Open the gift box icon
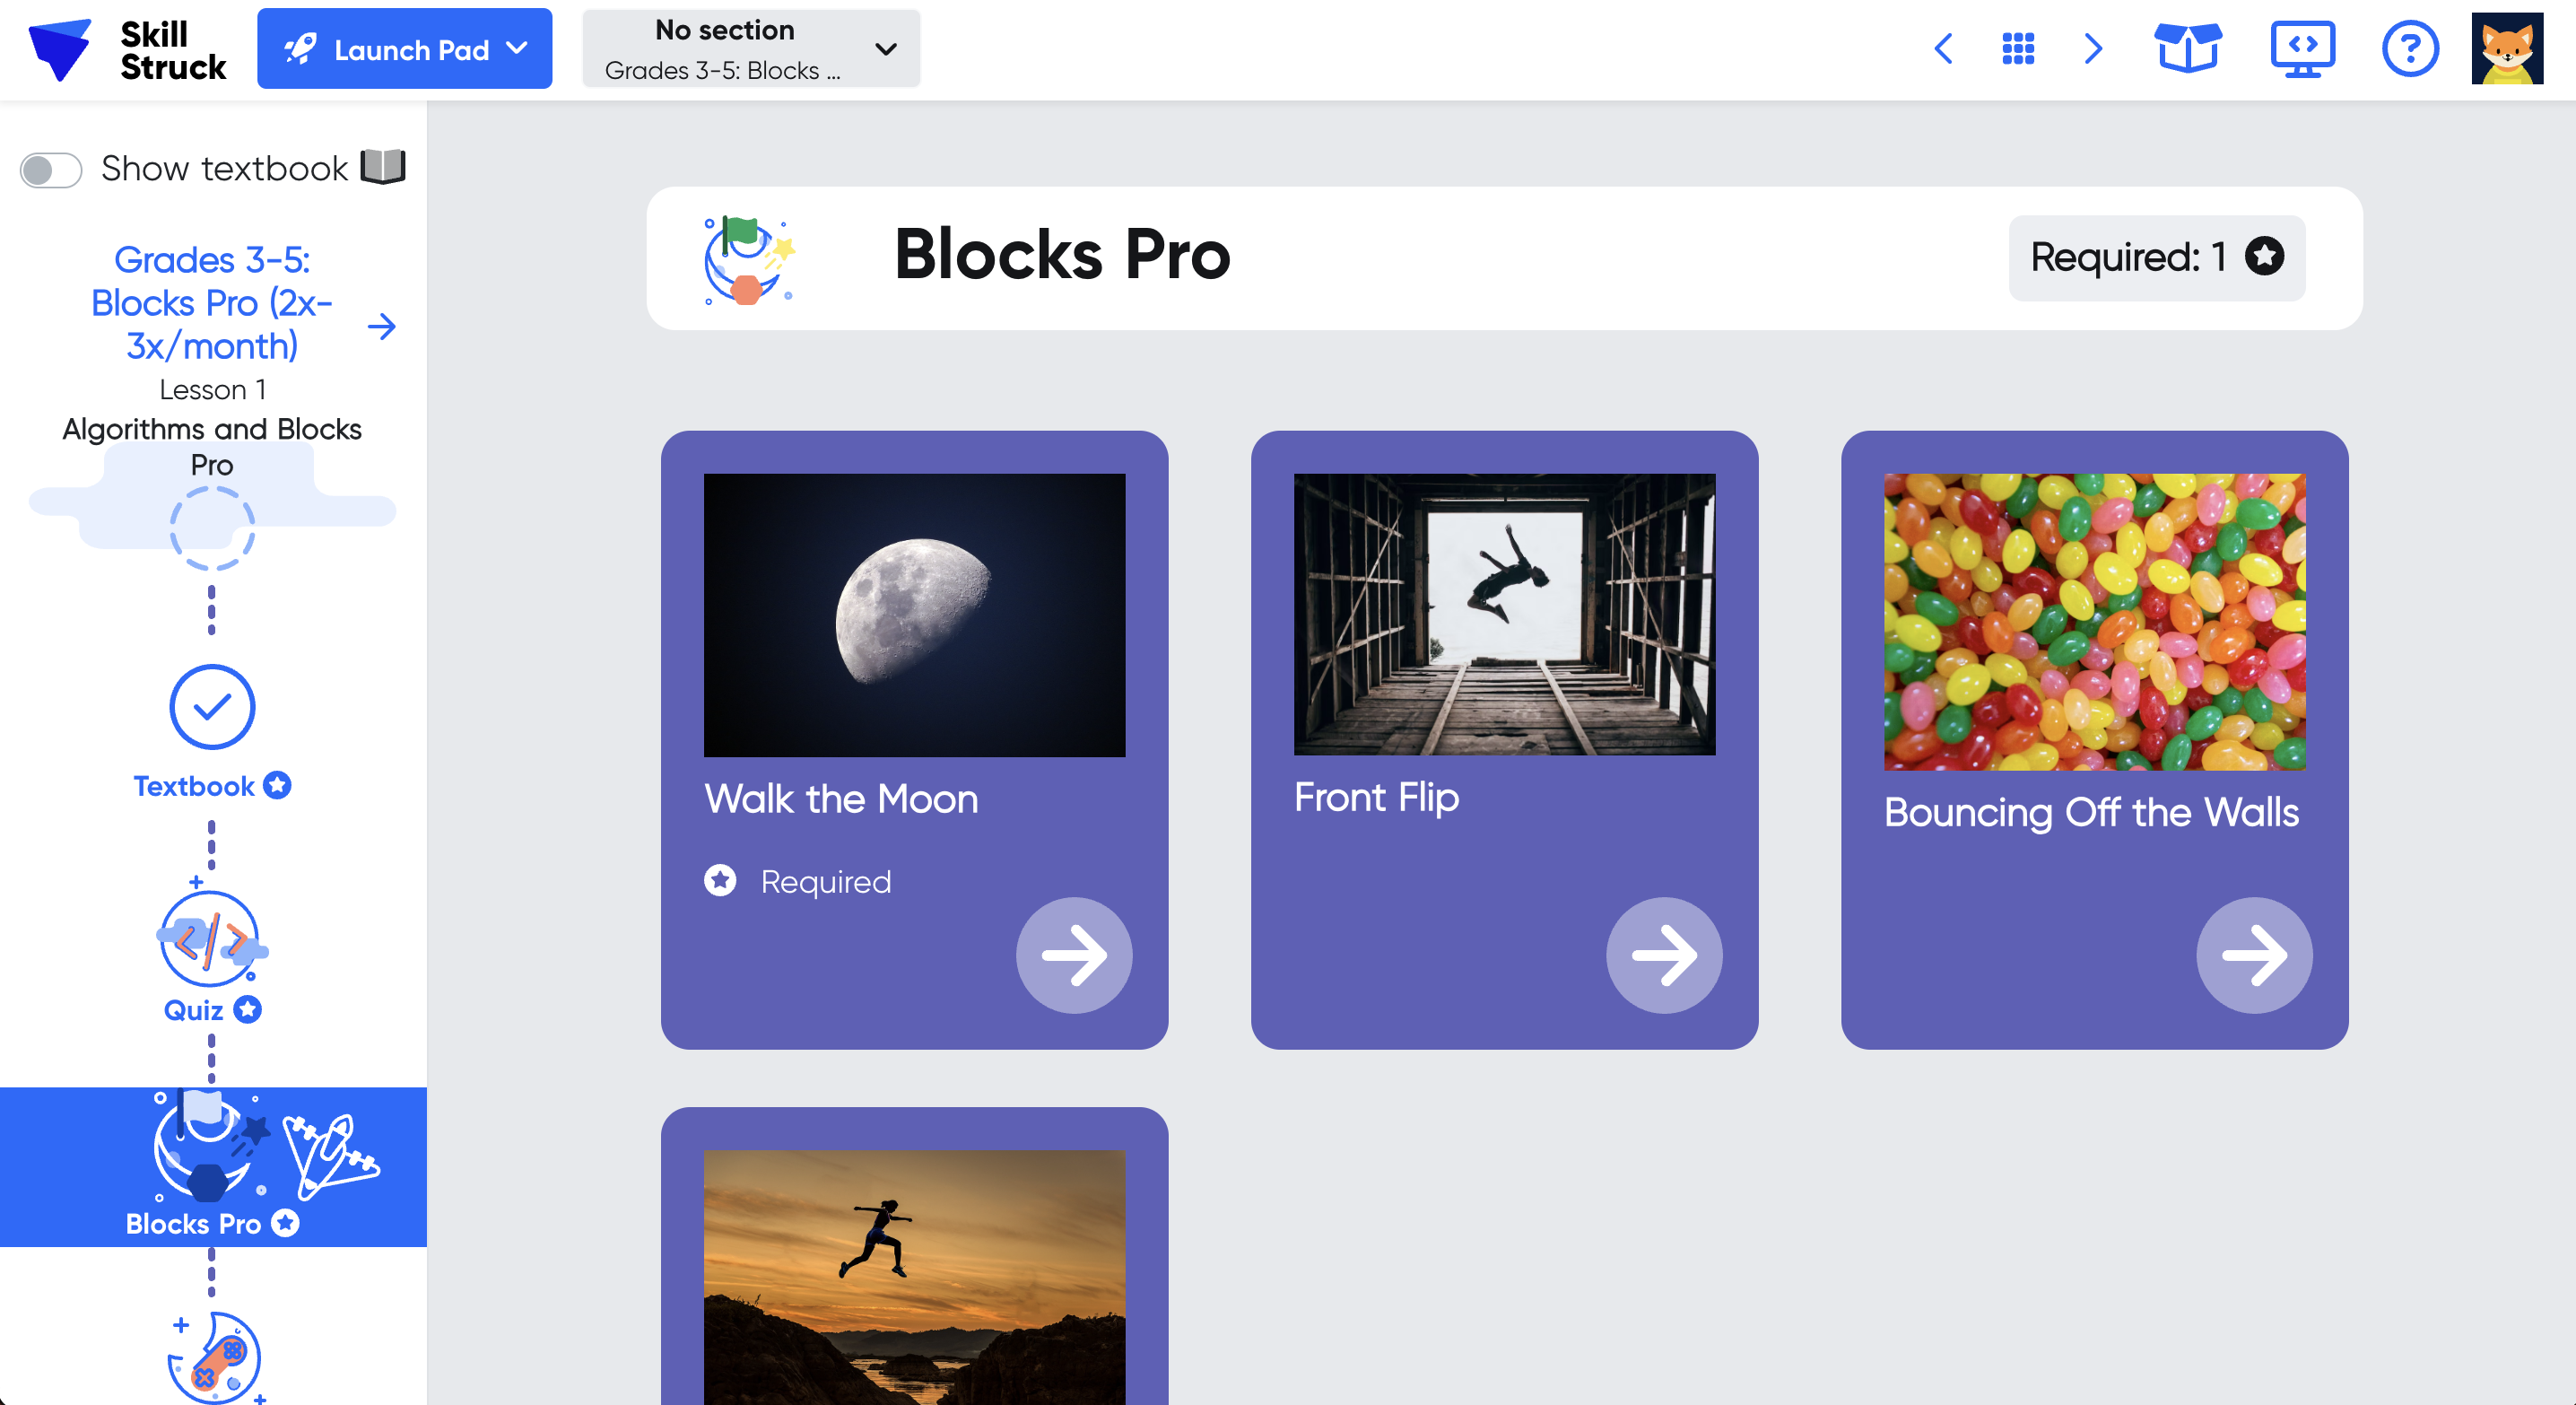The height and width of the screenshot is (1405, 2576). [2187, 48]
